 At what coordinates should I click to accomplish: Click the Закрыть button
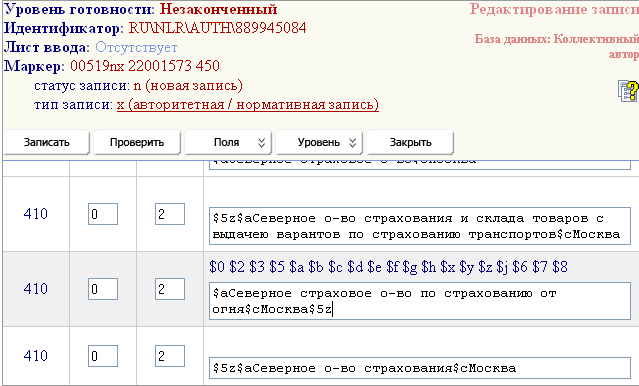(410, 142)
